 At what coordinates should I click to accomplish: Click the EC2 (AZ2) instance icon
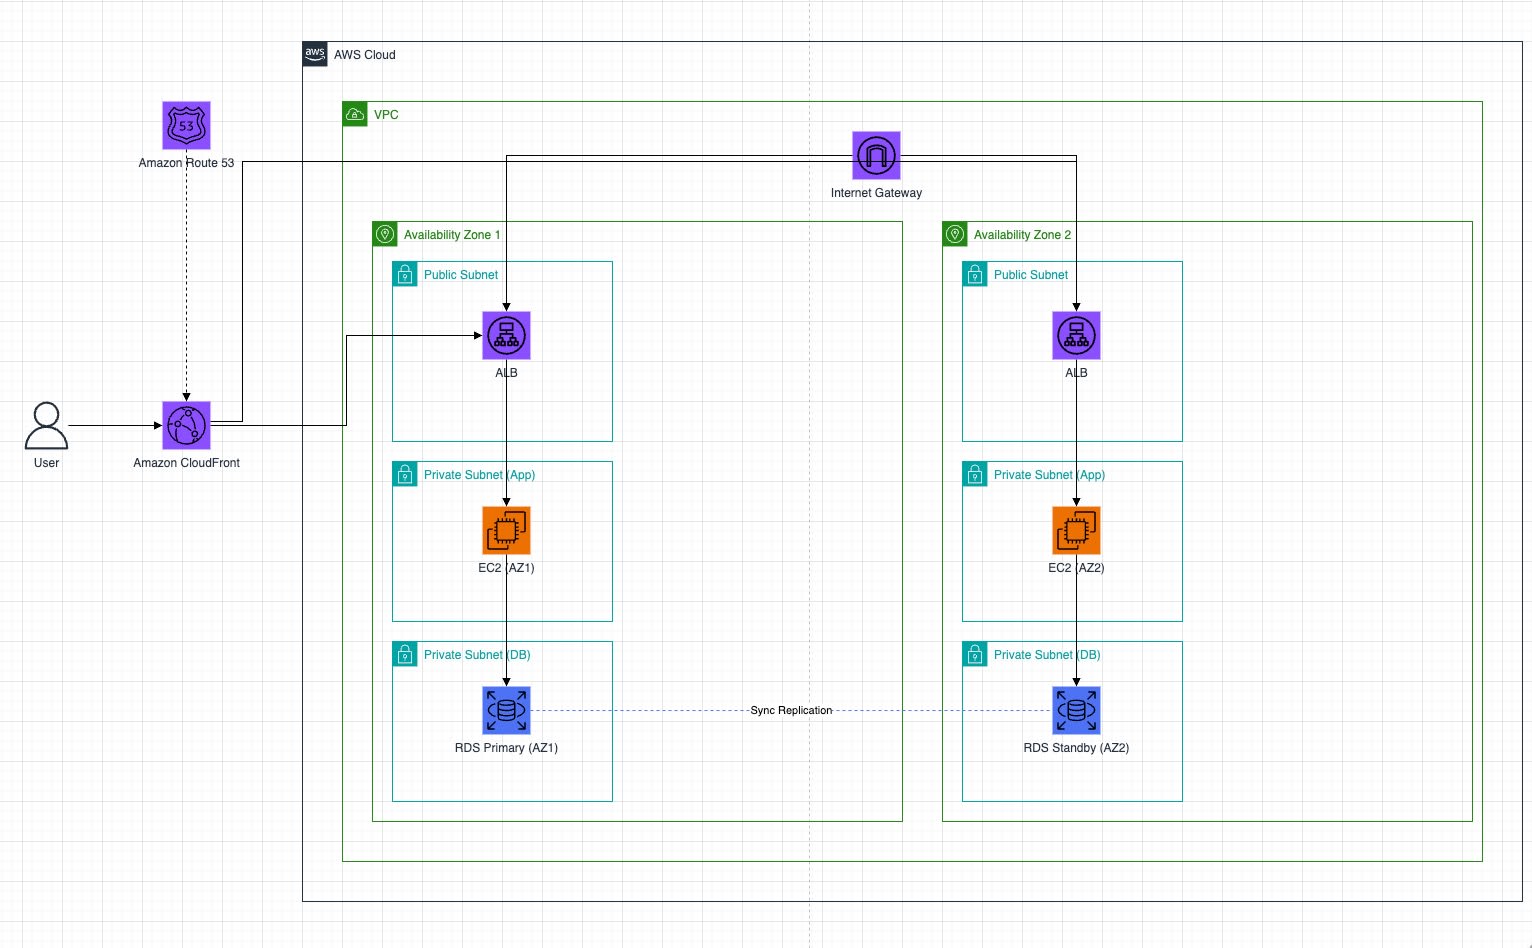[x=1076, y=530]
